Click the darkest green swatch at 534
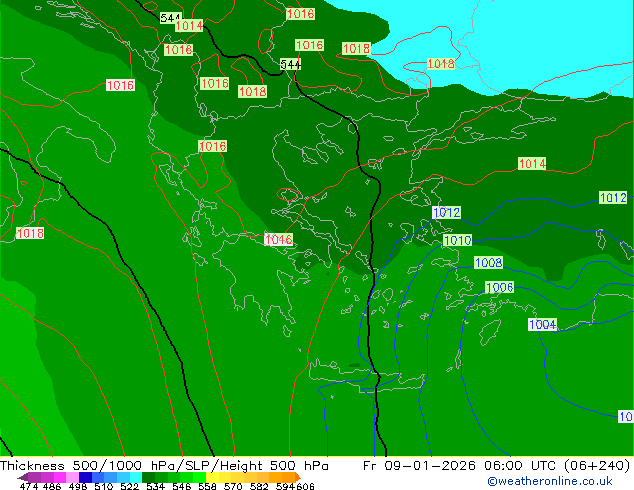634x490 pixels. click(x=148, y=477)
